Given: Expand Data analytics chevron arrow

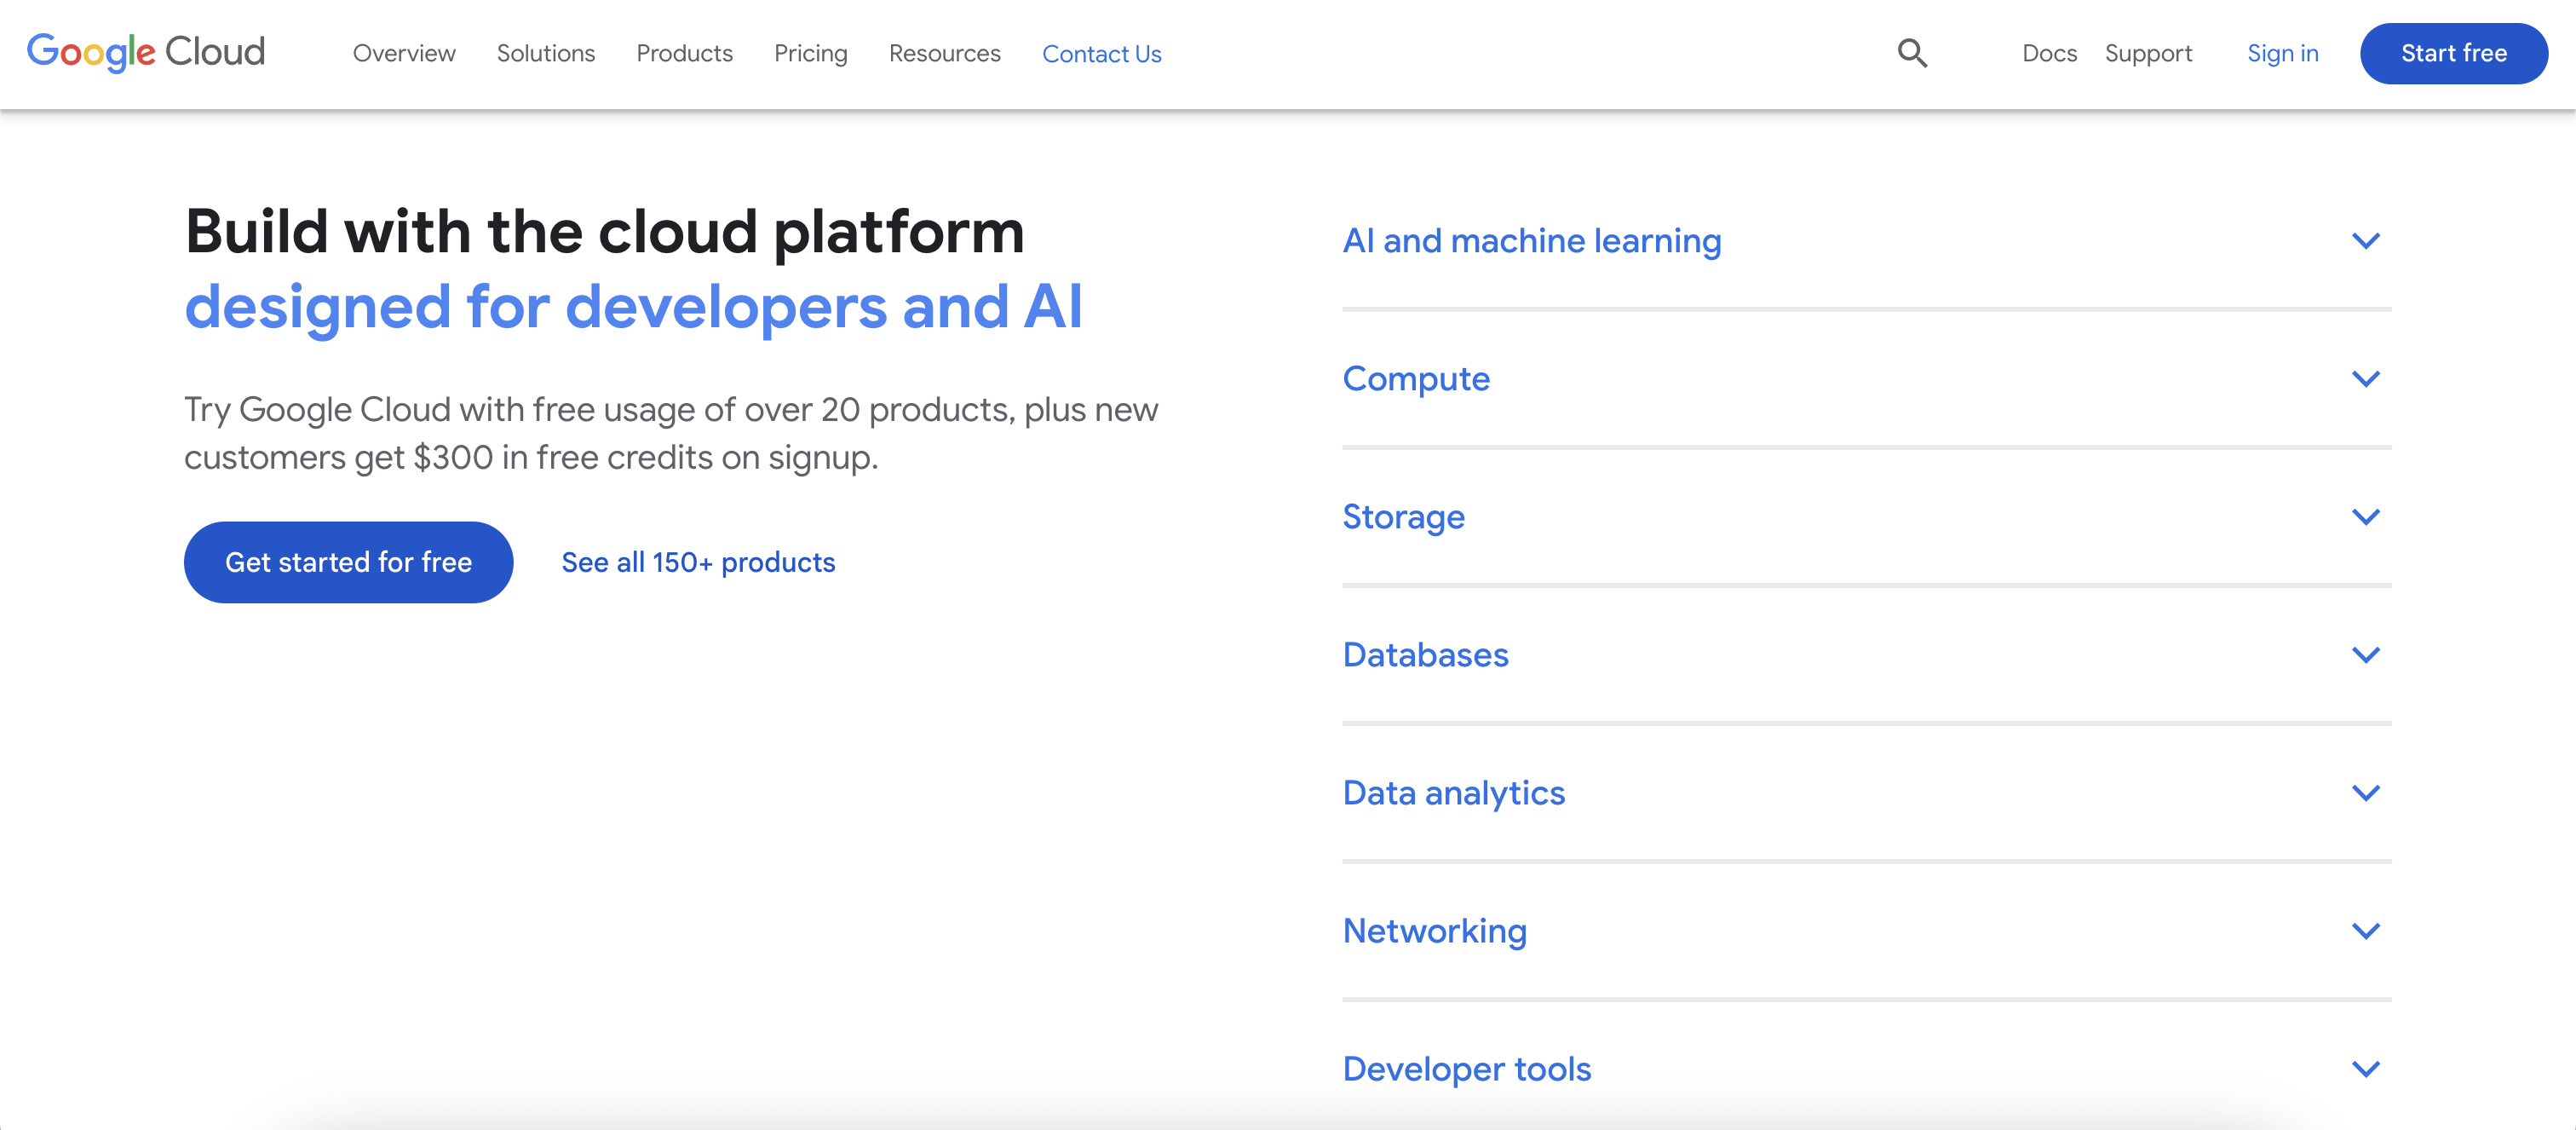Looking at the screenshot, I should (2365, 793).
